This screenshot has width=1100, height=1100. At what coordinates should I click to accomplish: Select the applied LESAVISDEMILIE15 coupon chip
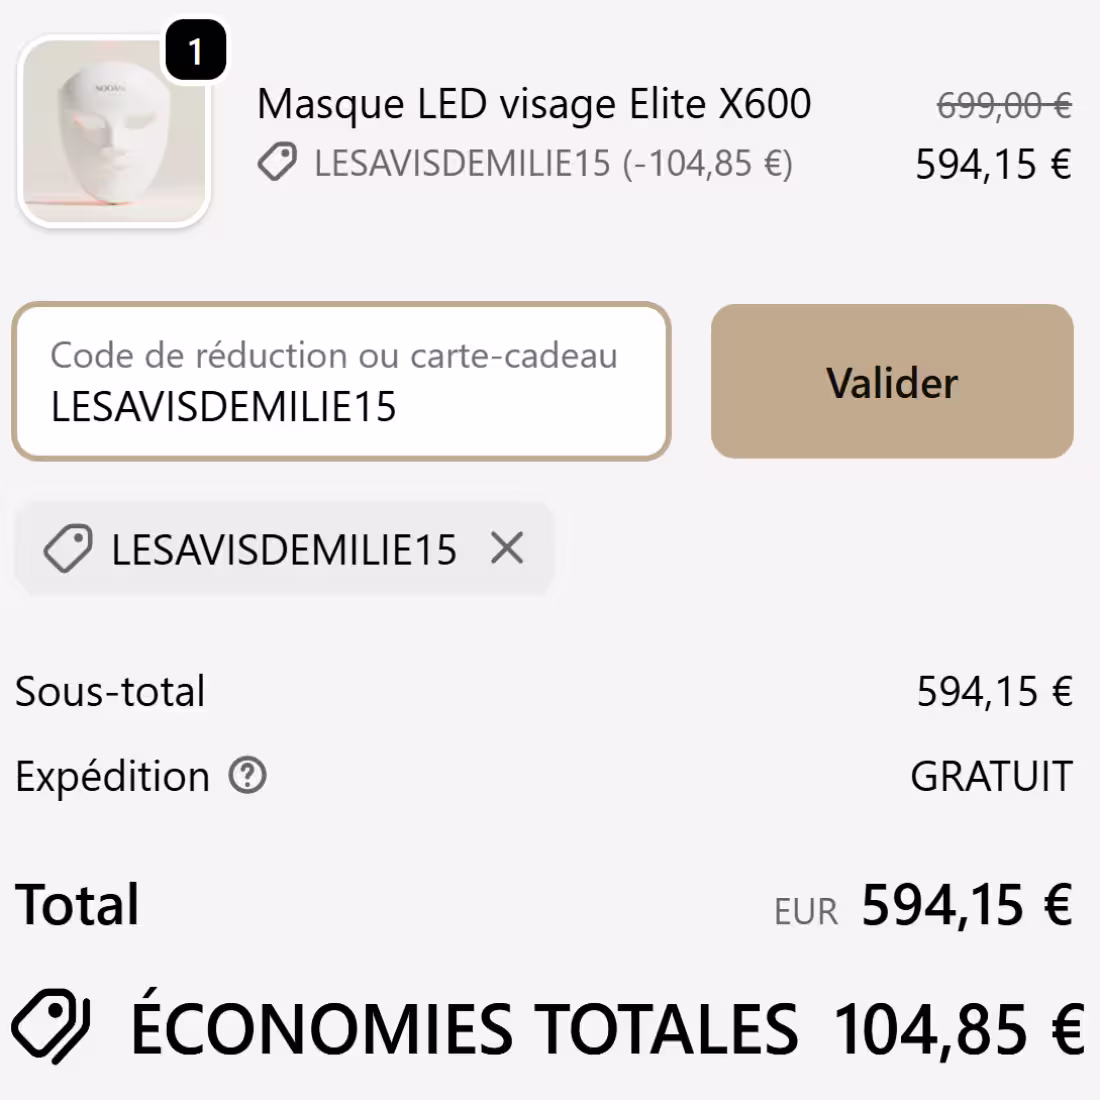coord(283,549)
